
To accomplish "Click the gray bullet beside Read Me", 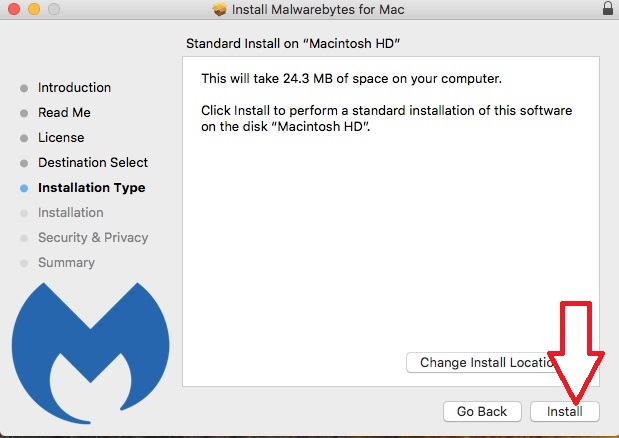I will click(24, 113).
